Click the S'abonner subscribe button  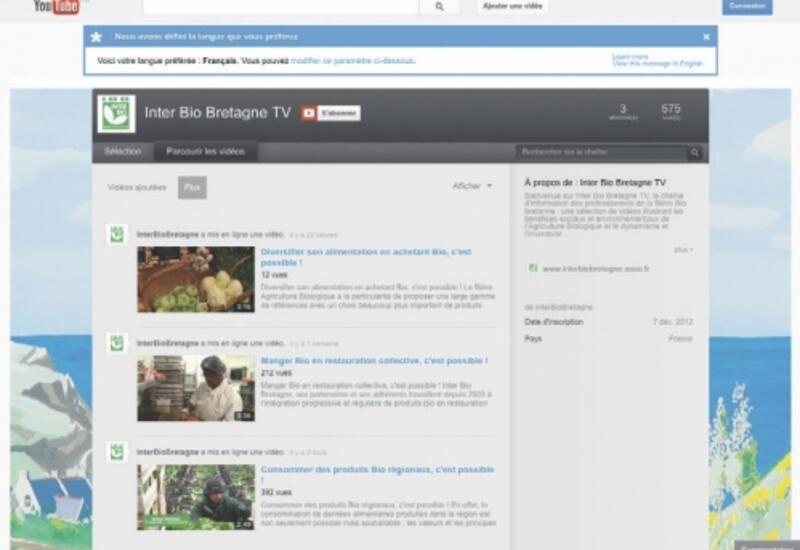331,113
